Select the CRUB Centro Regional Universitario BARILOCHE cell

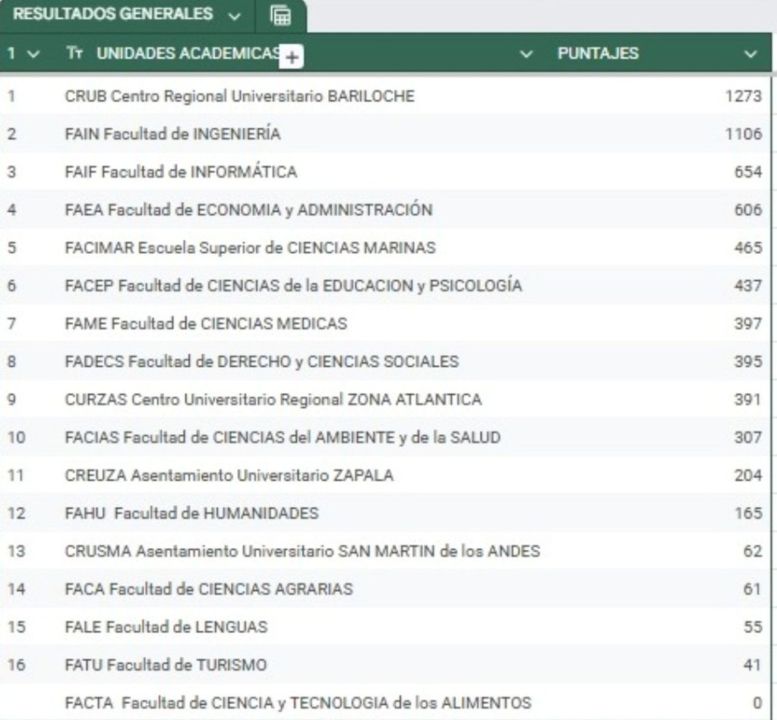coord(239,96)
